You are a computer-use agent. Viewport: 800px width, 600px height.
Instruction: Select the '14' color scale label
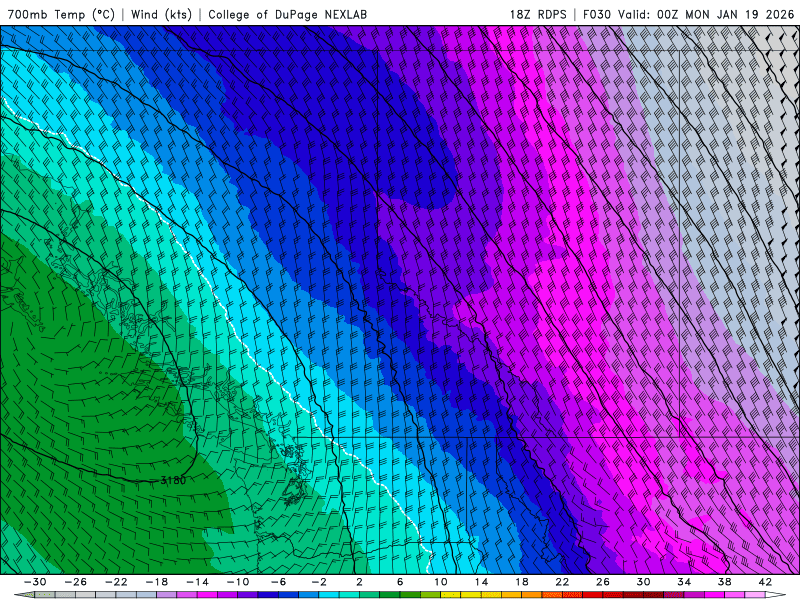(481, 582)
